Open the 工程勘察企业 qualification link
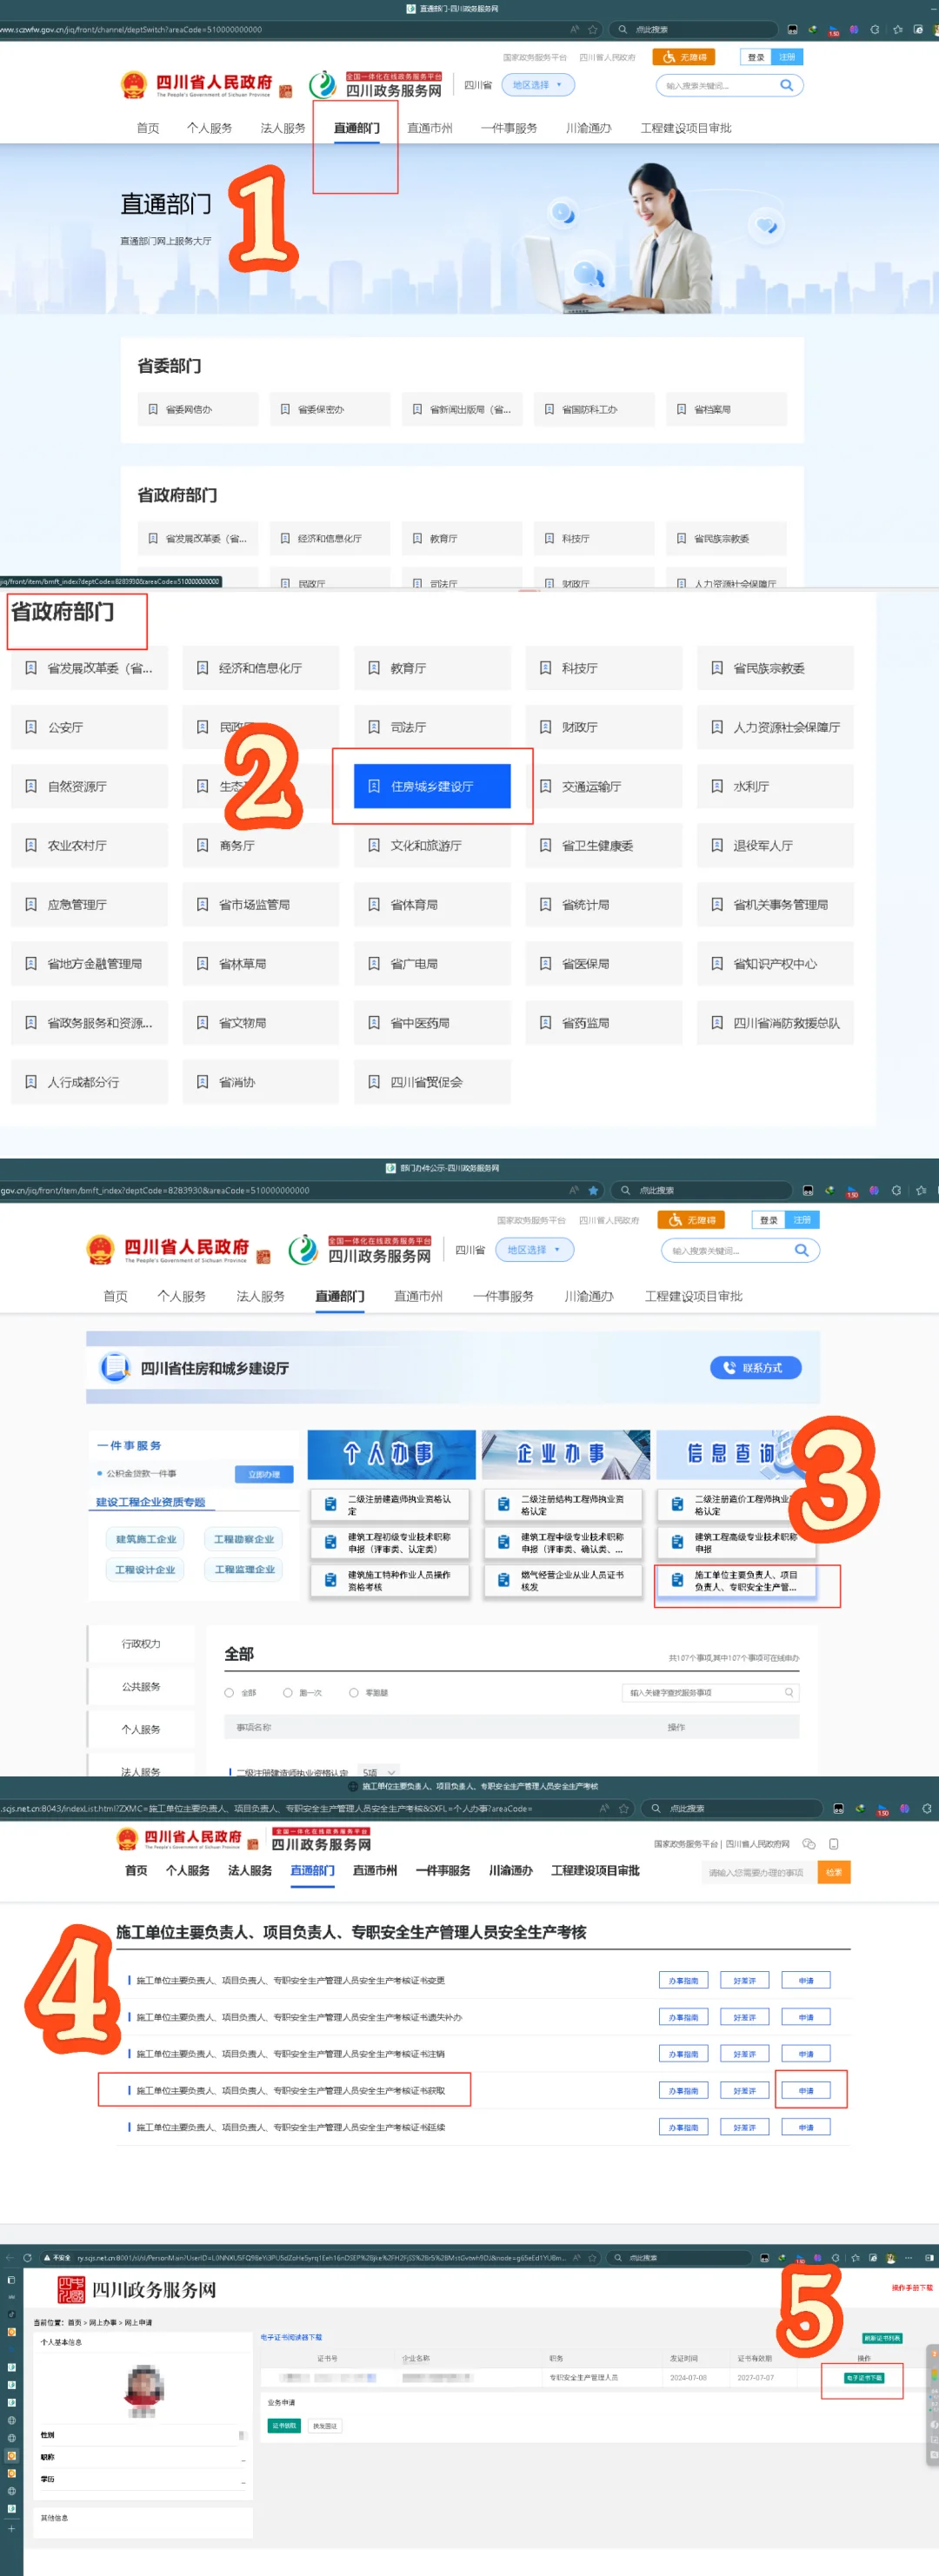 244,1539
